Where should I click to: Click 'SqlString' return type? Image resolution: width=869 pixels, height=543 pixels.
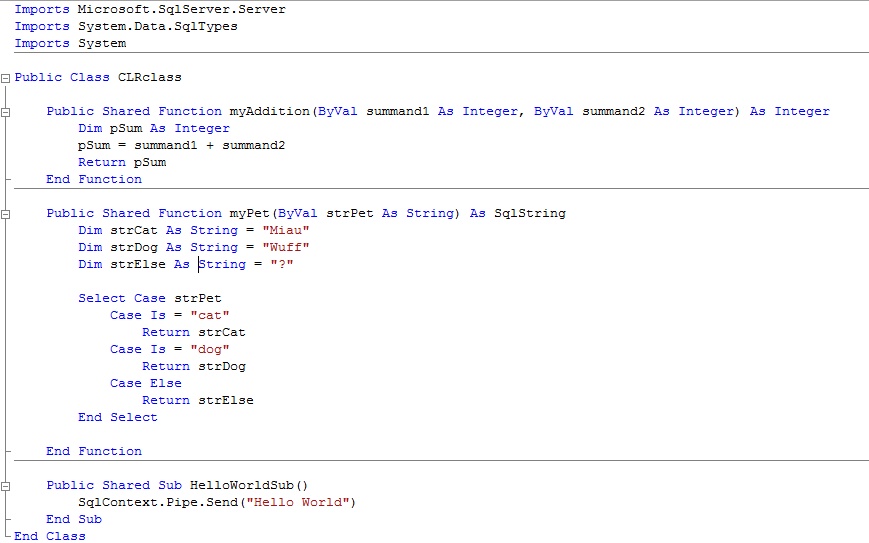click(530, 213)
